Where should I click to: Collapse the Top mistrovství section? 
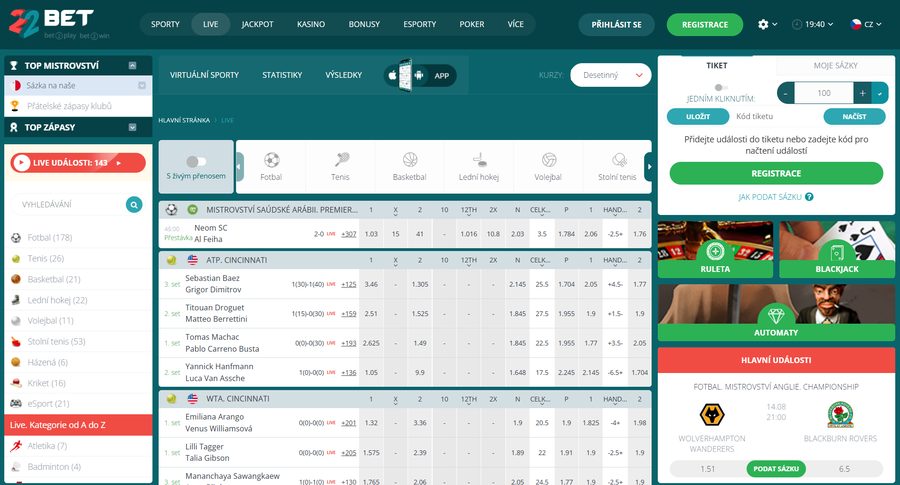(x=133, y=65)
